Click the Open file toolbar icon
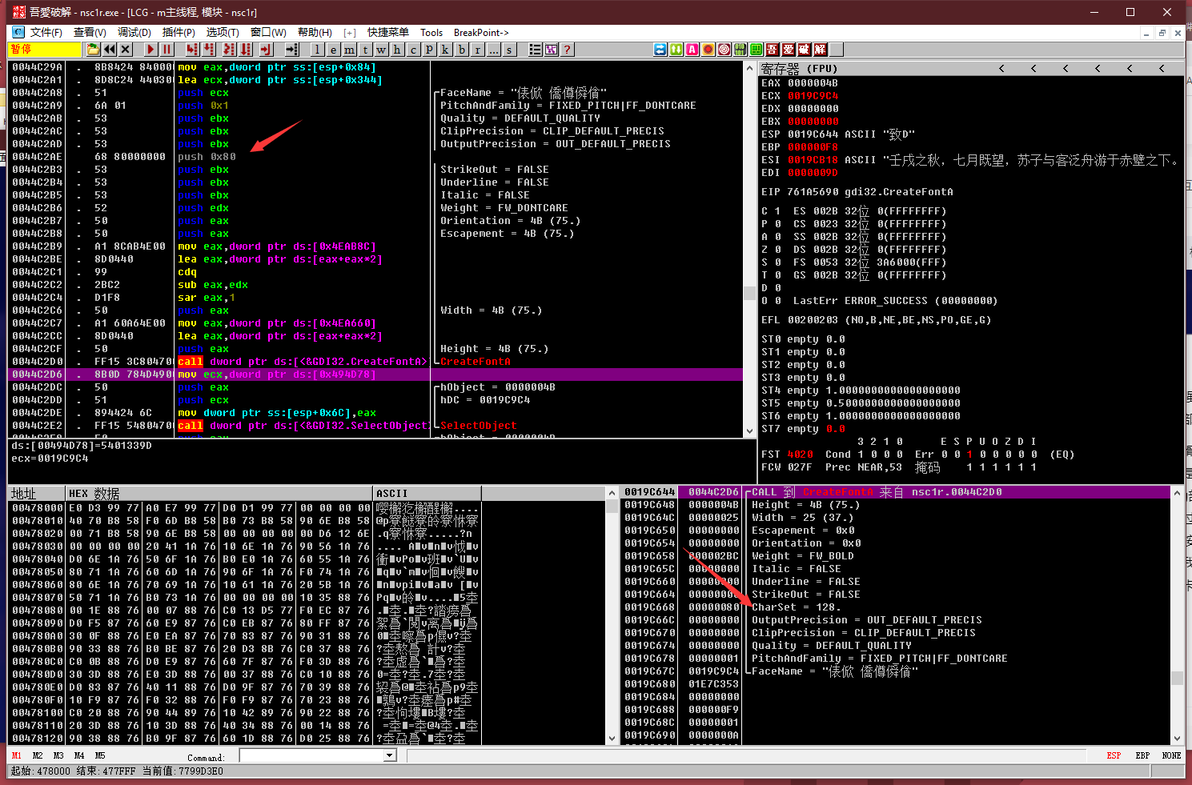 [93, 49]
